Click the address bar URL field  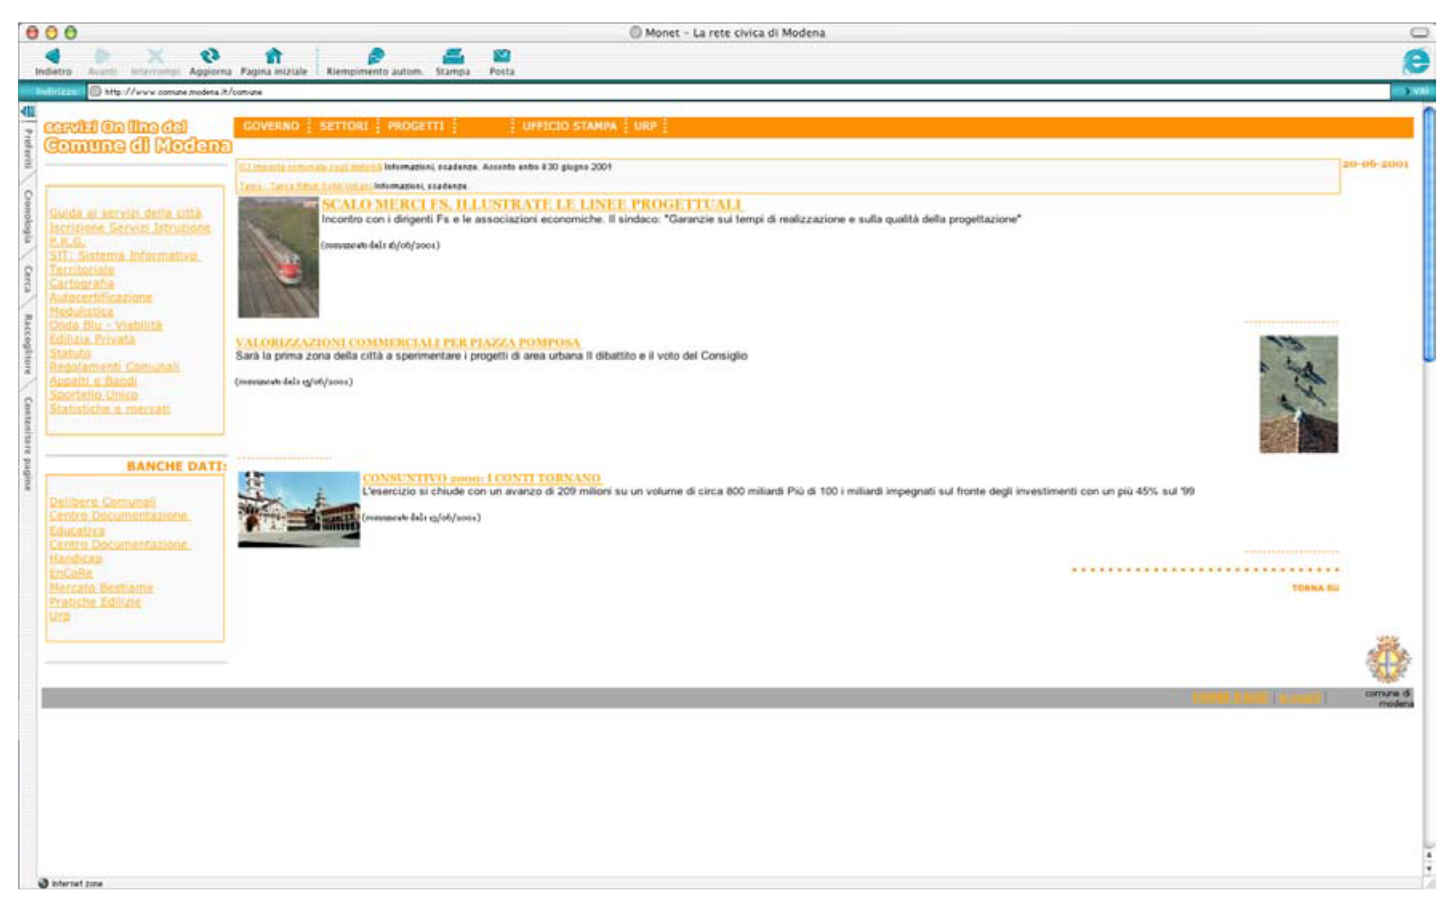[x=740, y=92]
